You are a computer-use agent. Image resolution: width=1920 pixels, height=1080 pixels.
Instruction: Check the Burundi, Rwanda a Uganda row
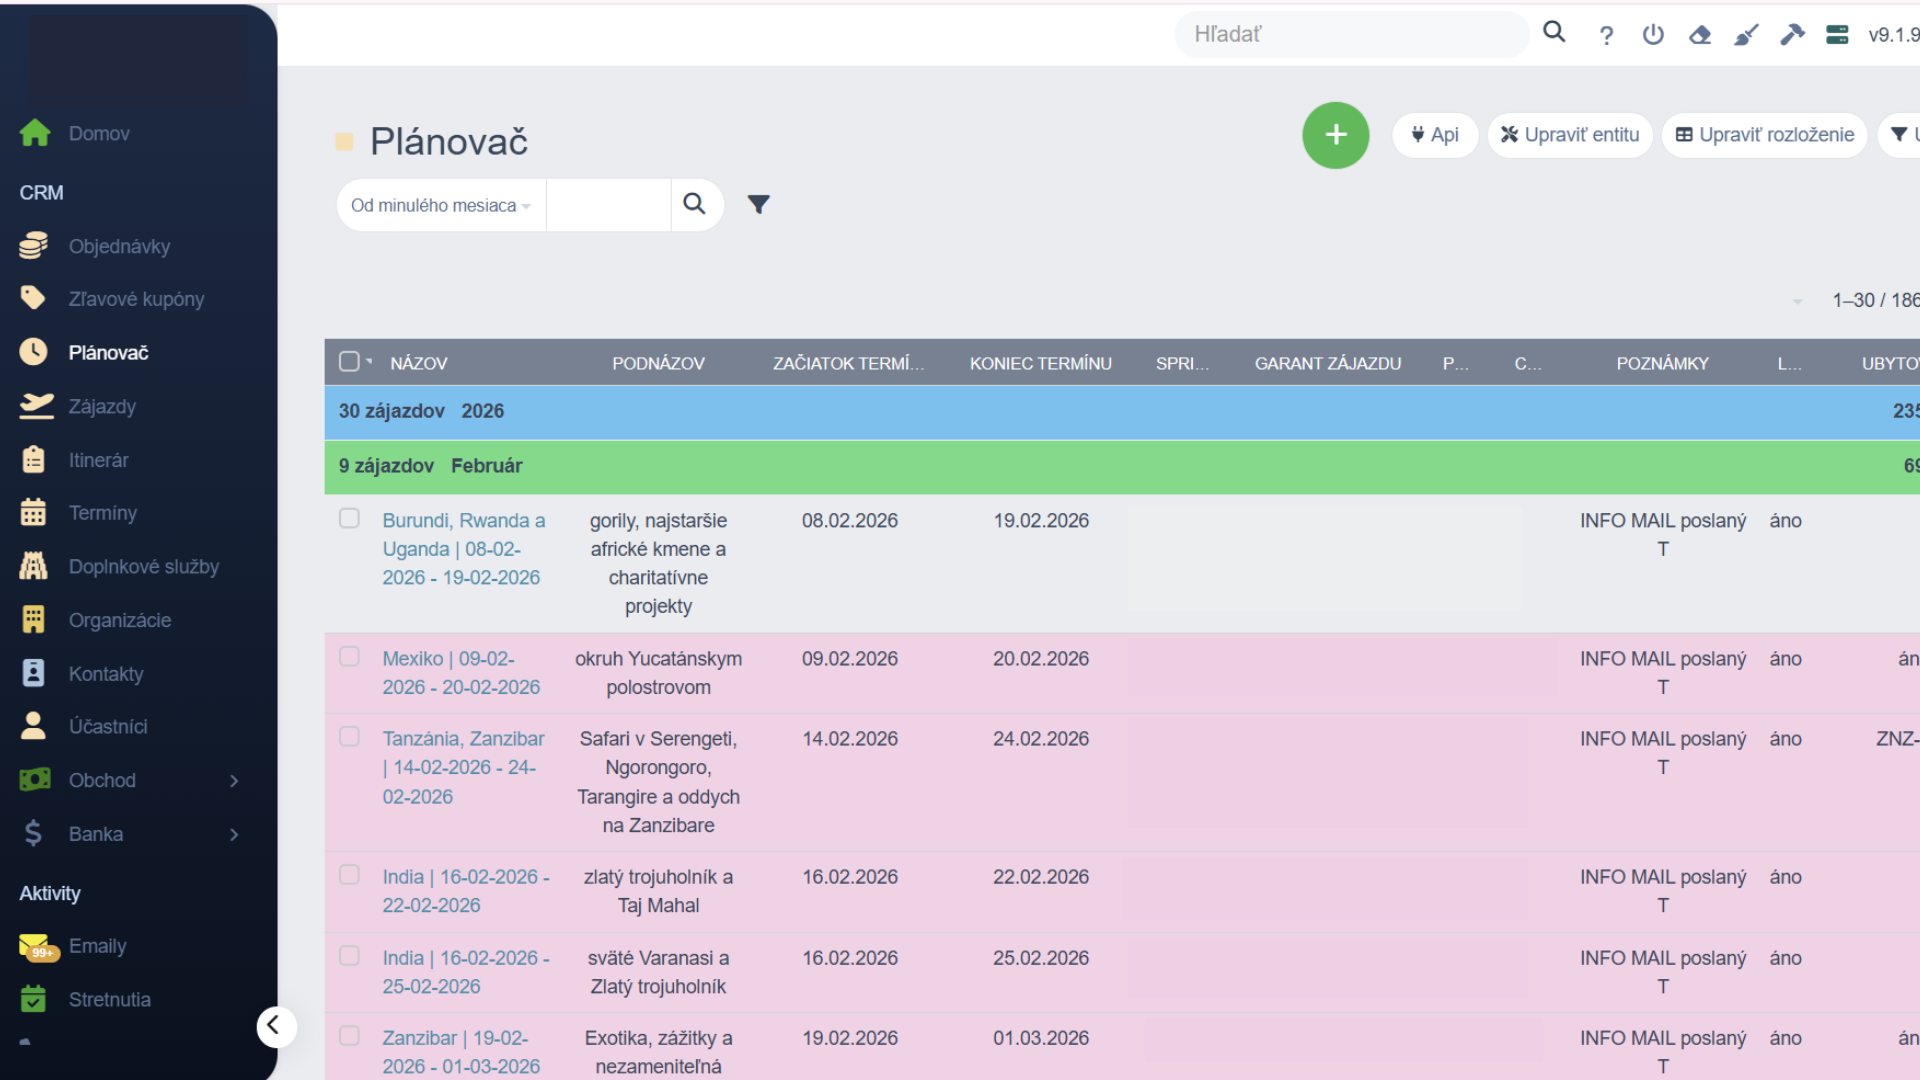pos(349,518)
